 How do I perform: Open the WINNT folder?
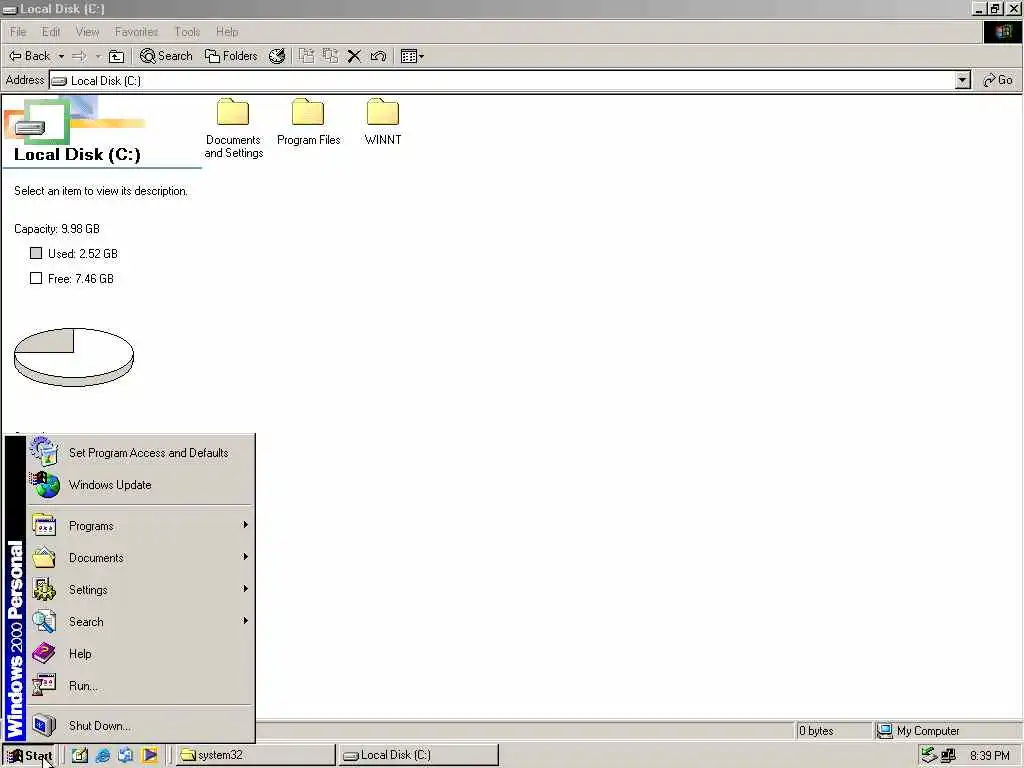pos(383,122)
